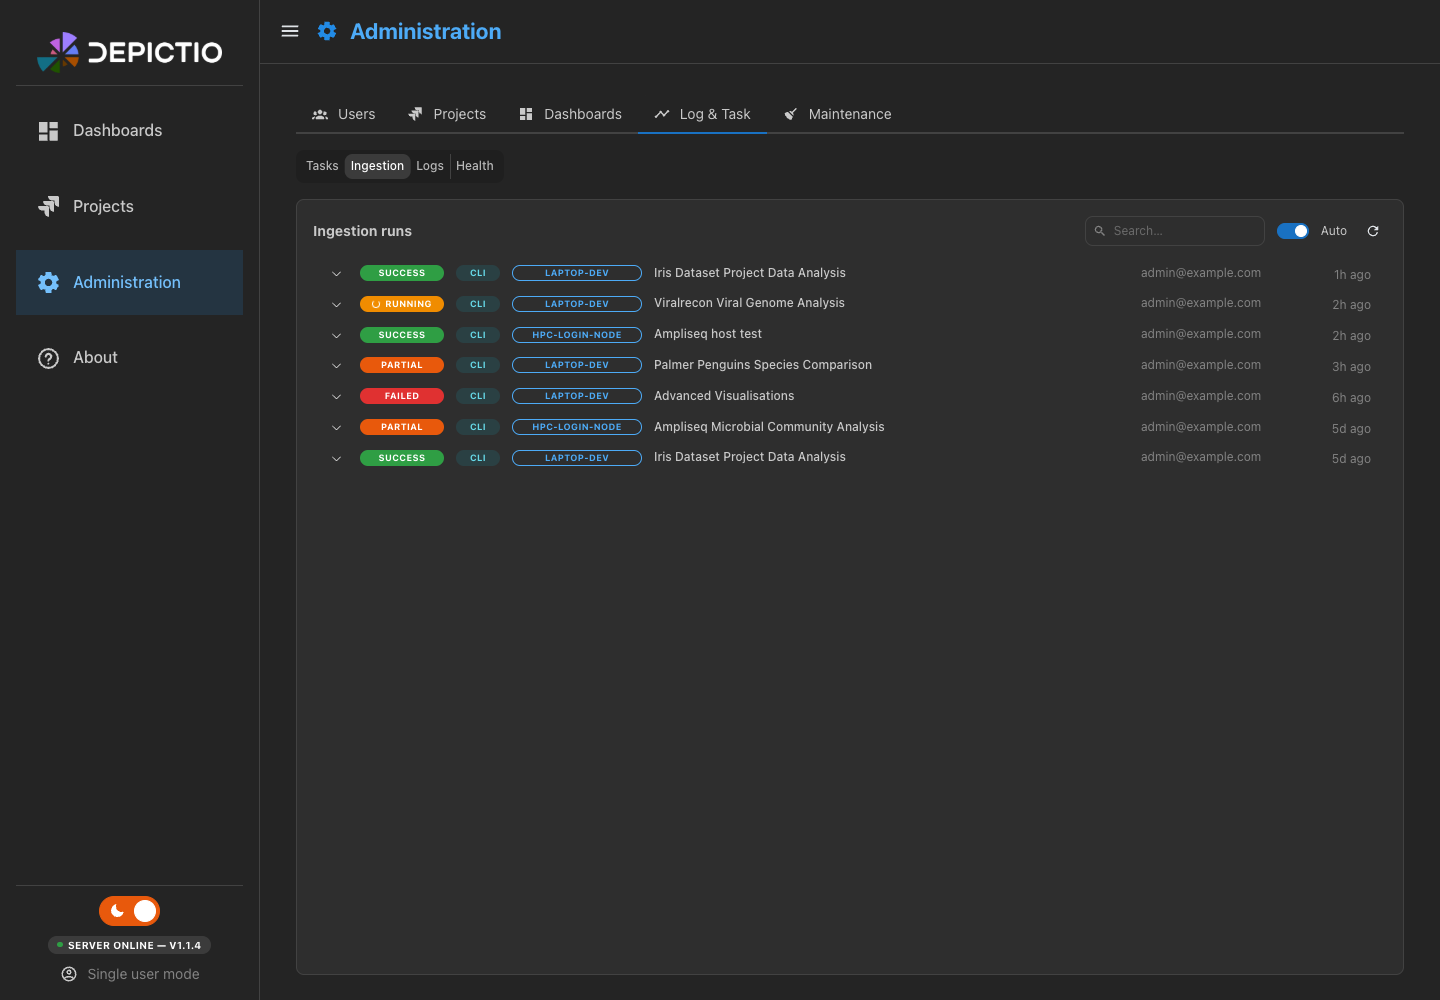1440x1000 pixels.
Task: Select the Ingestion sub-tab
Action: click(x=377, y=166)
